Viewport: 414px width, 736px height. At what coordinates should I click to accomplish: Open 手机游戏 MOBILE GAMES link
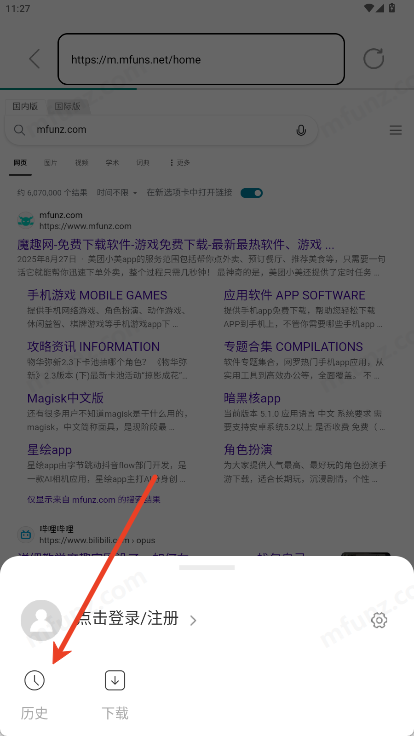pyautogui.click(x=97, y=295)
